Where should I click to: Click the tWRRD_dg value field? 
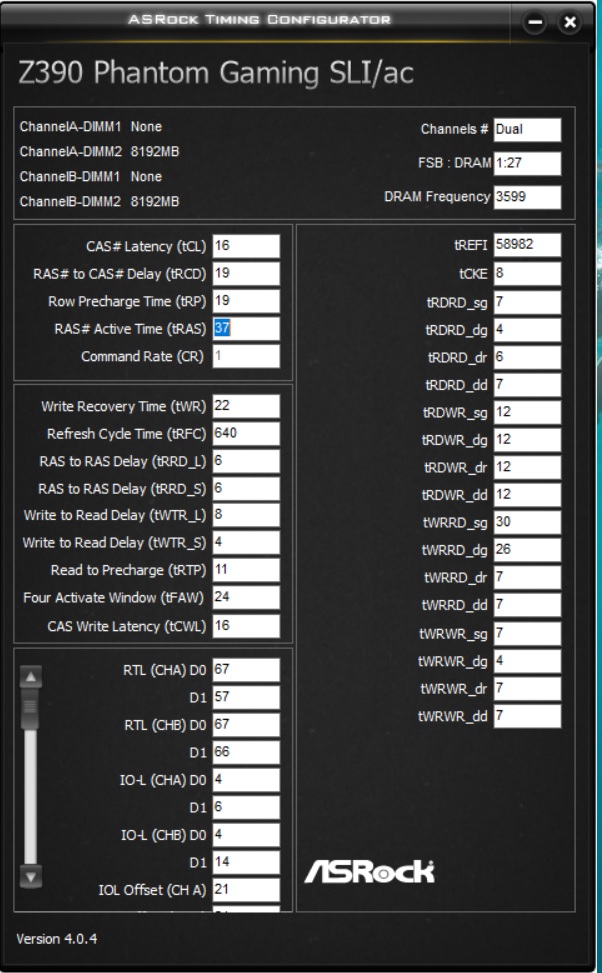528,550
